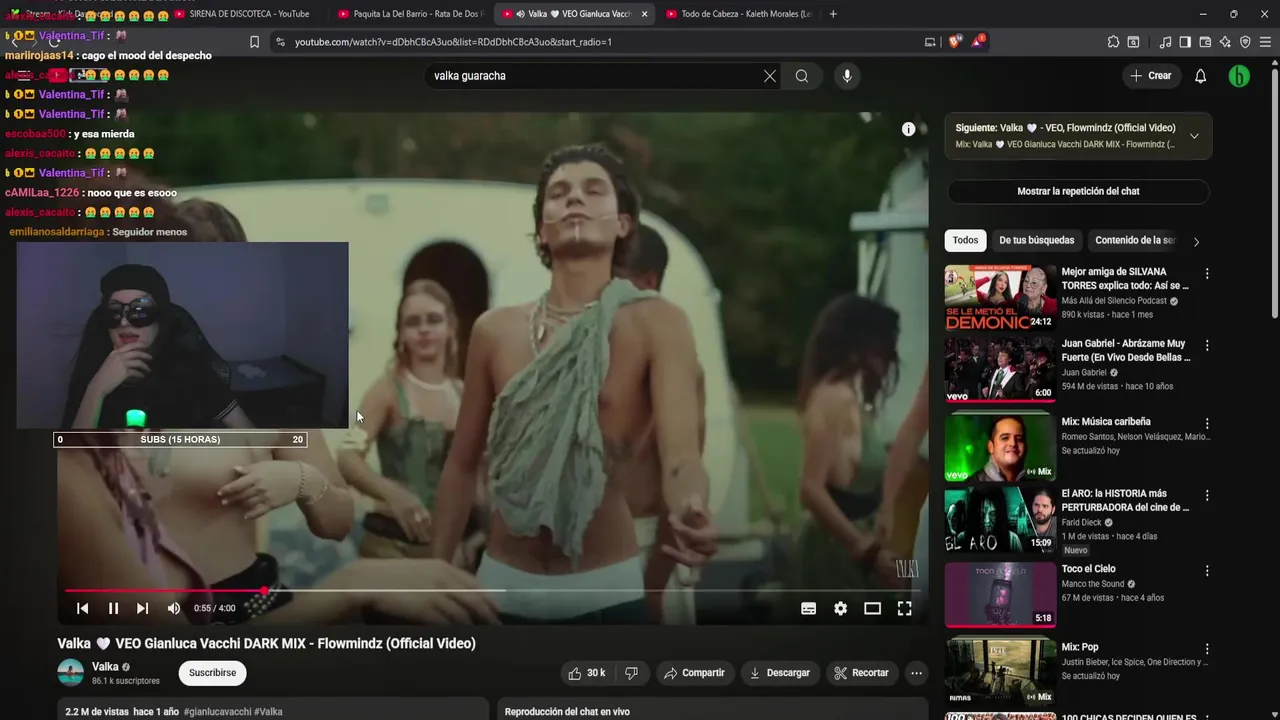This screenshot has height=720, width=1280.
Task: Open the music note playlist icon in toolbar
Action: pyautogui.click(x=1165, y=42)
